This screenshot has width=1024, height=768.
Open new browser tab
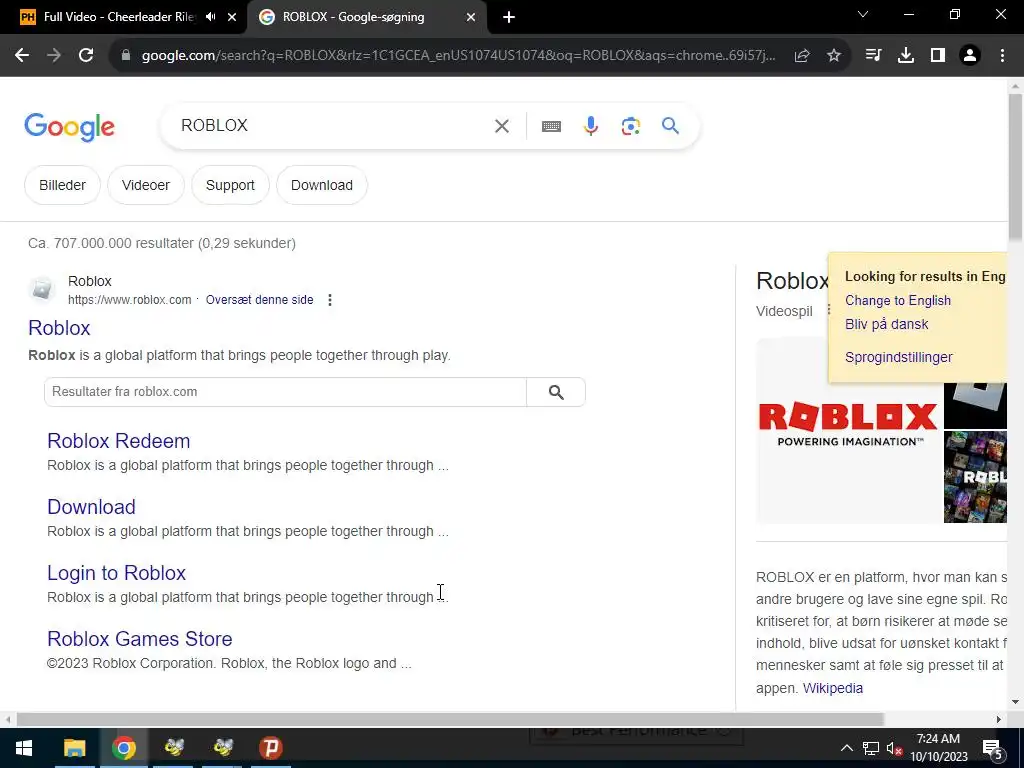click(509, 18)
